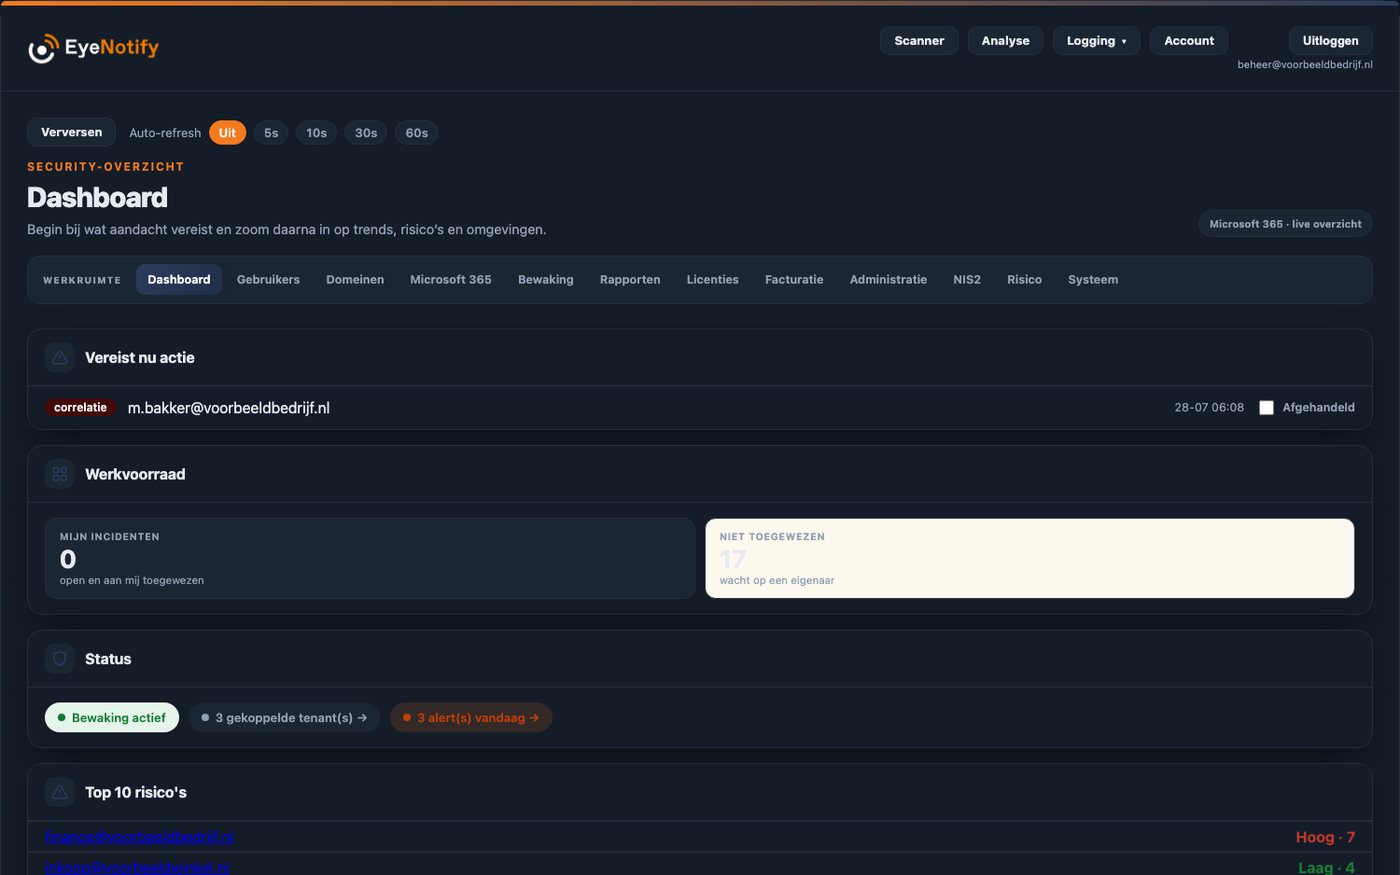Open the Systeem tab

click(1093, 280)
